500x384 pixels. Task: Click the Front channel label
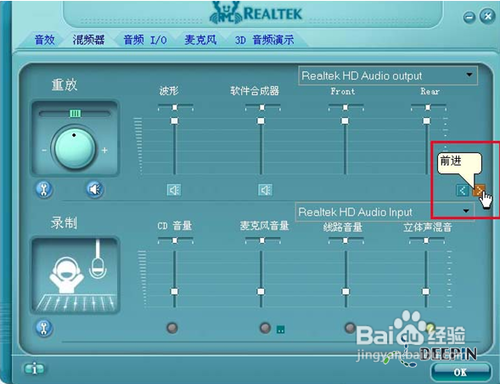pyautogui.click(x=343, y=91)
